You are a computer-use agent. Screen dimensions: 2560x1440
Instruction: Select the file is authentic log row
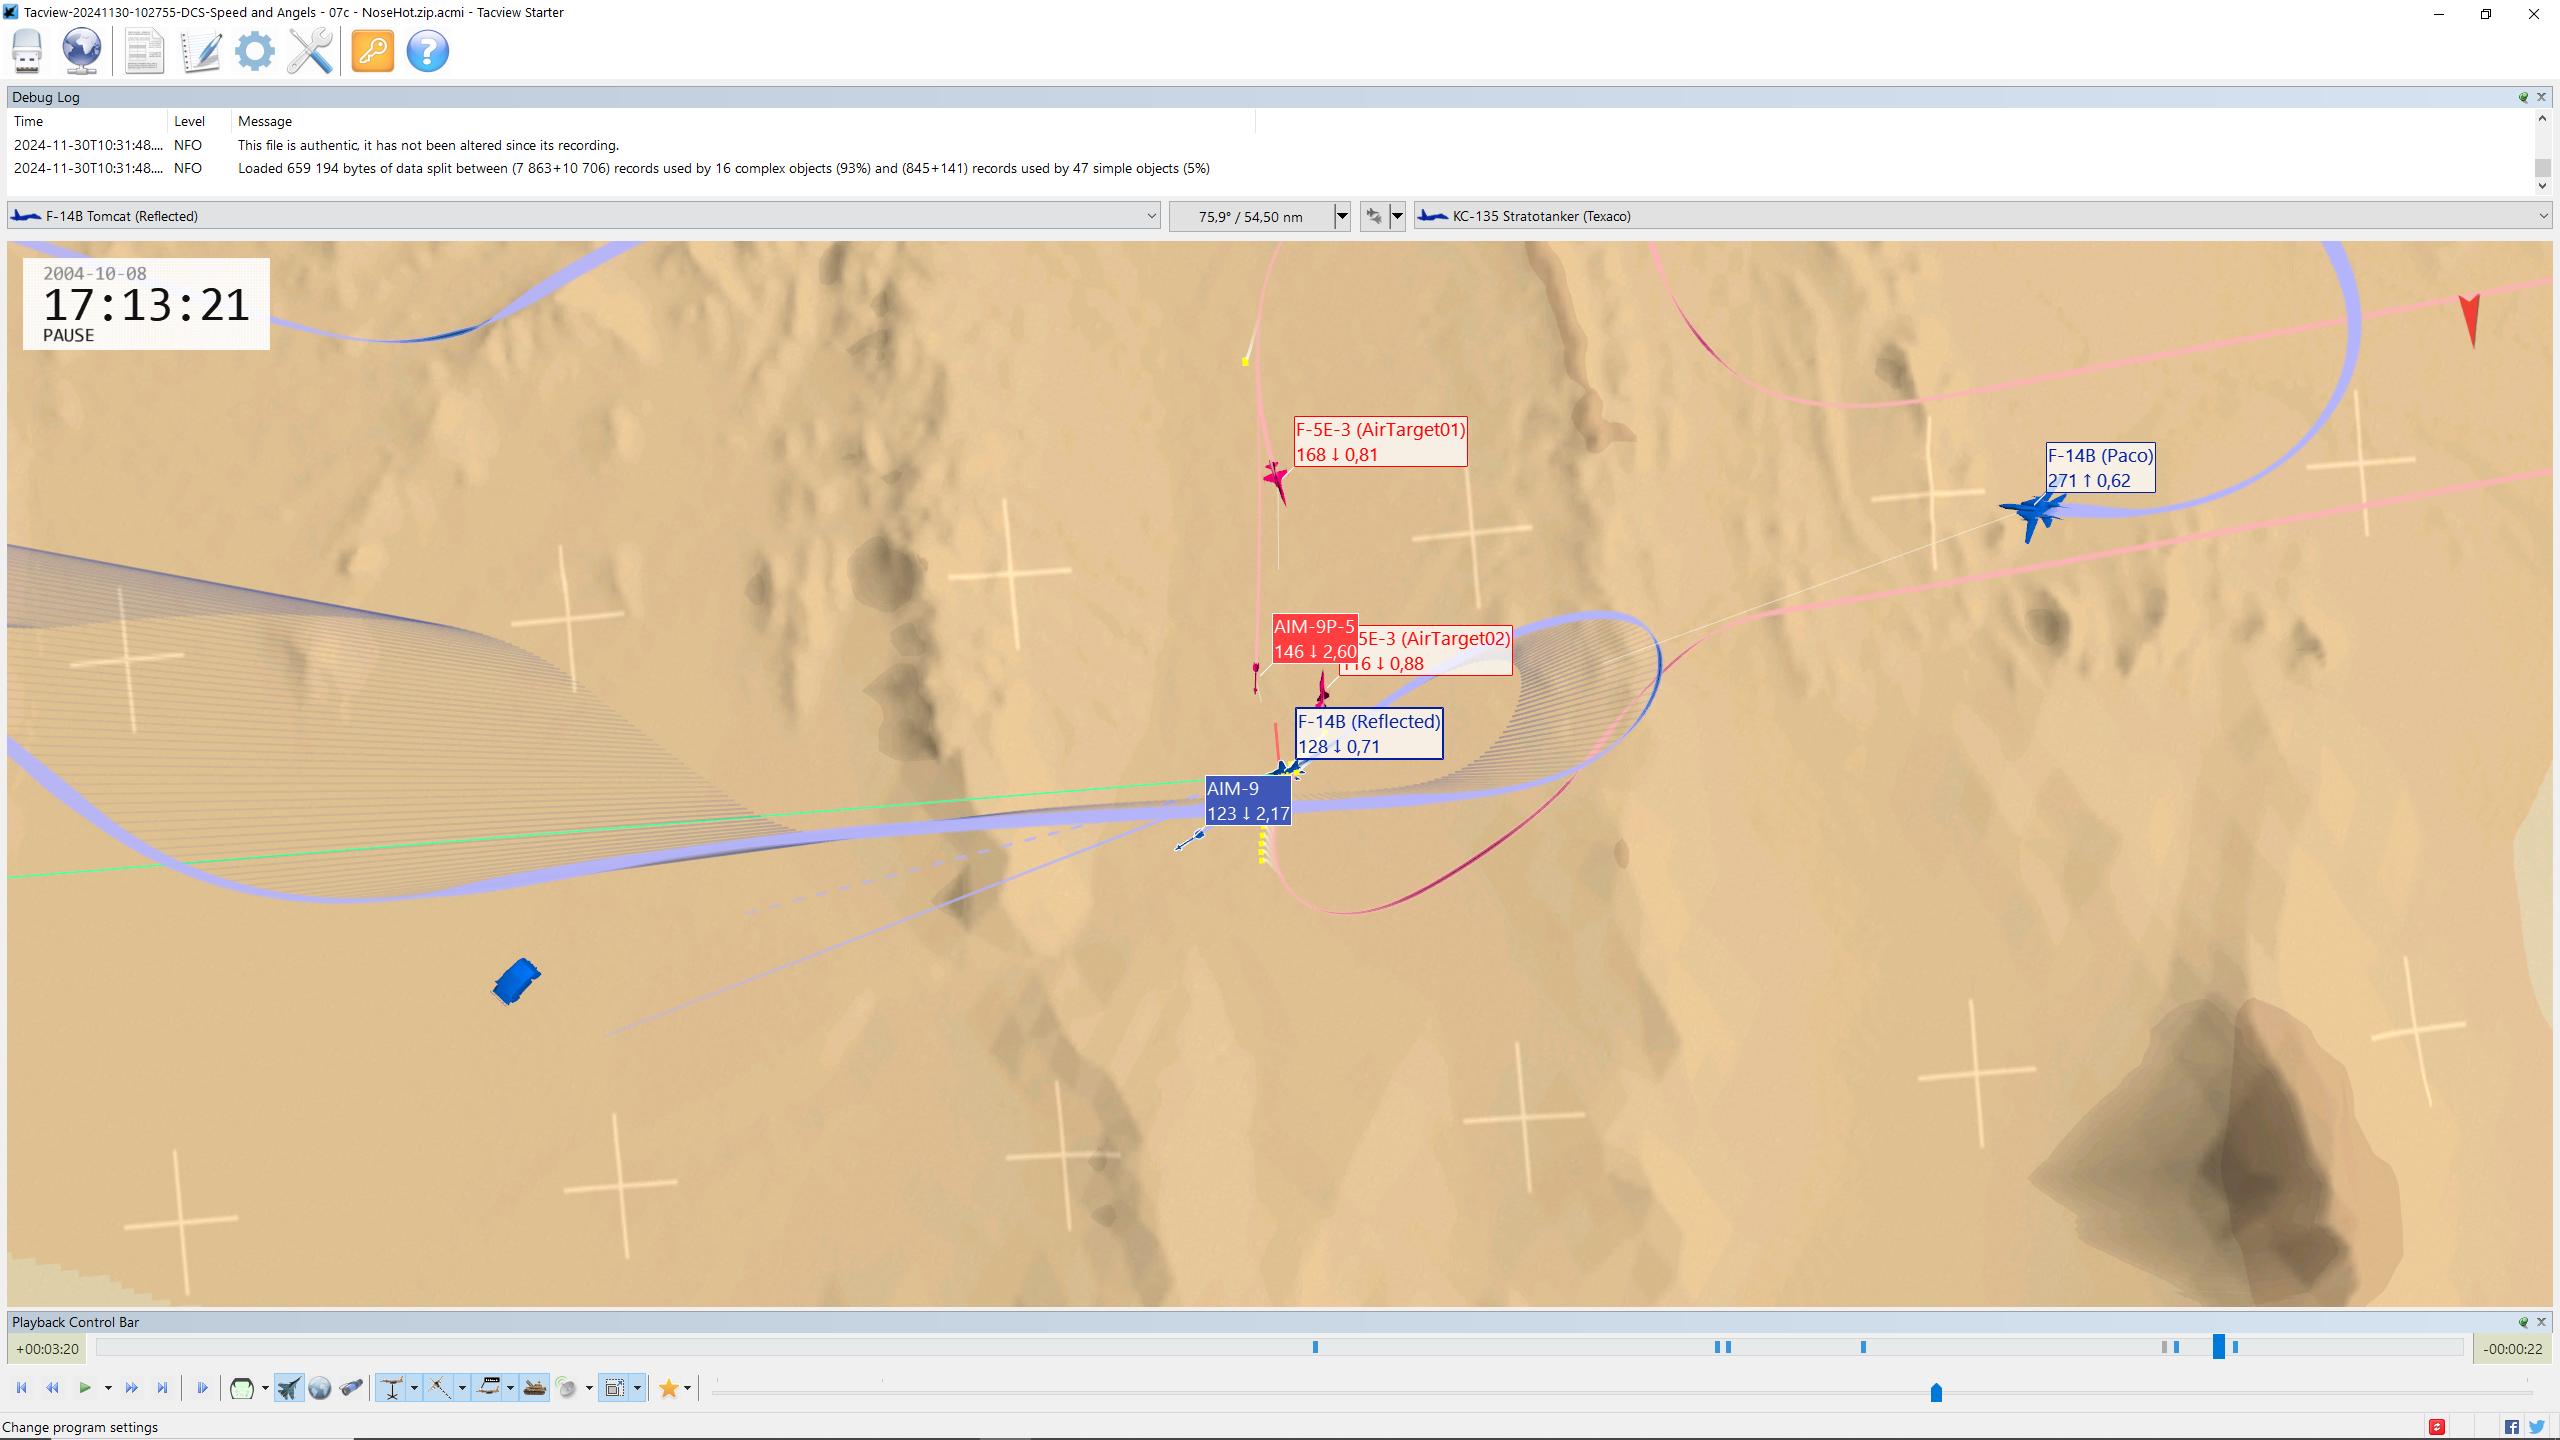(x=1270, y=145)
